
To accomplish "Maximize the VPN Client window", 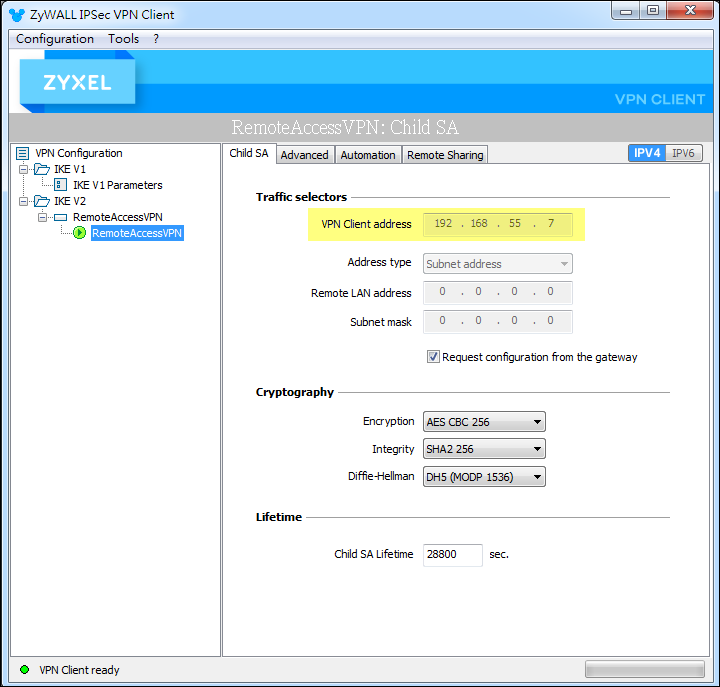I will (653, 11).
